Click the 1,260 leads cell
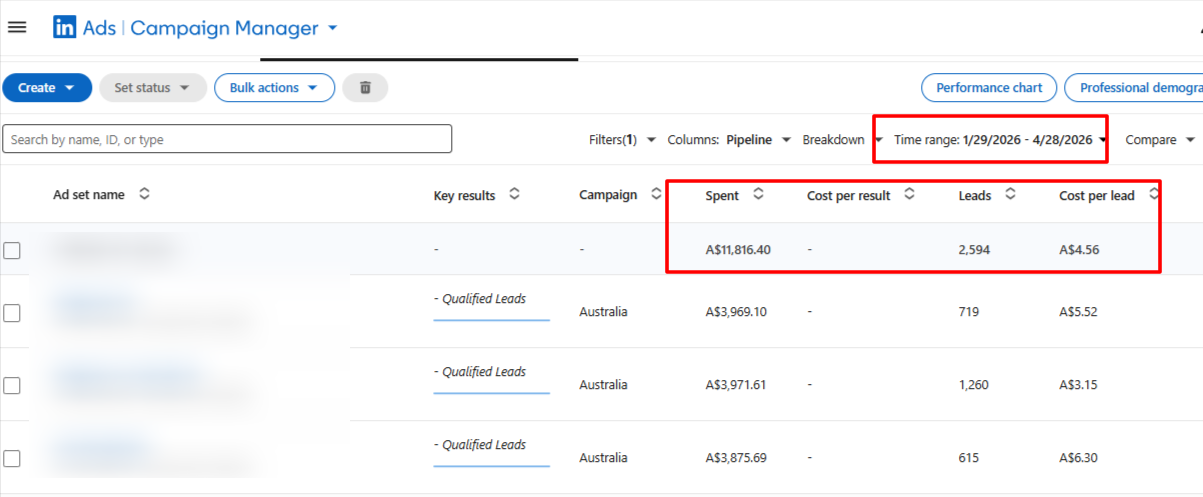This screenshot has height=497, width=1203. (x=974, y=384)
